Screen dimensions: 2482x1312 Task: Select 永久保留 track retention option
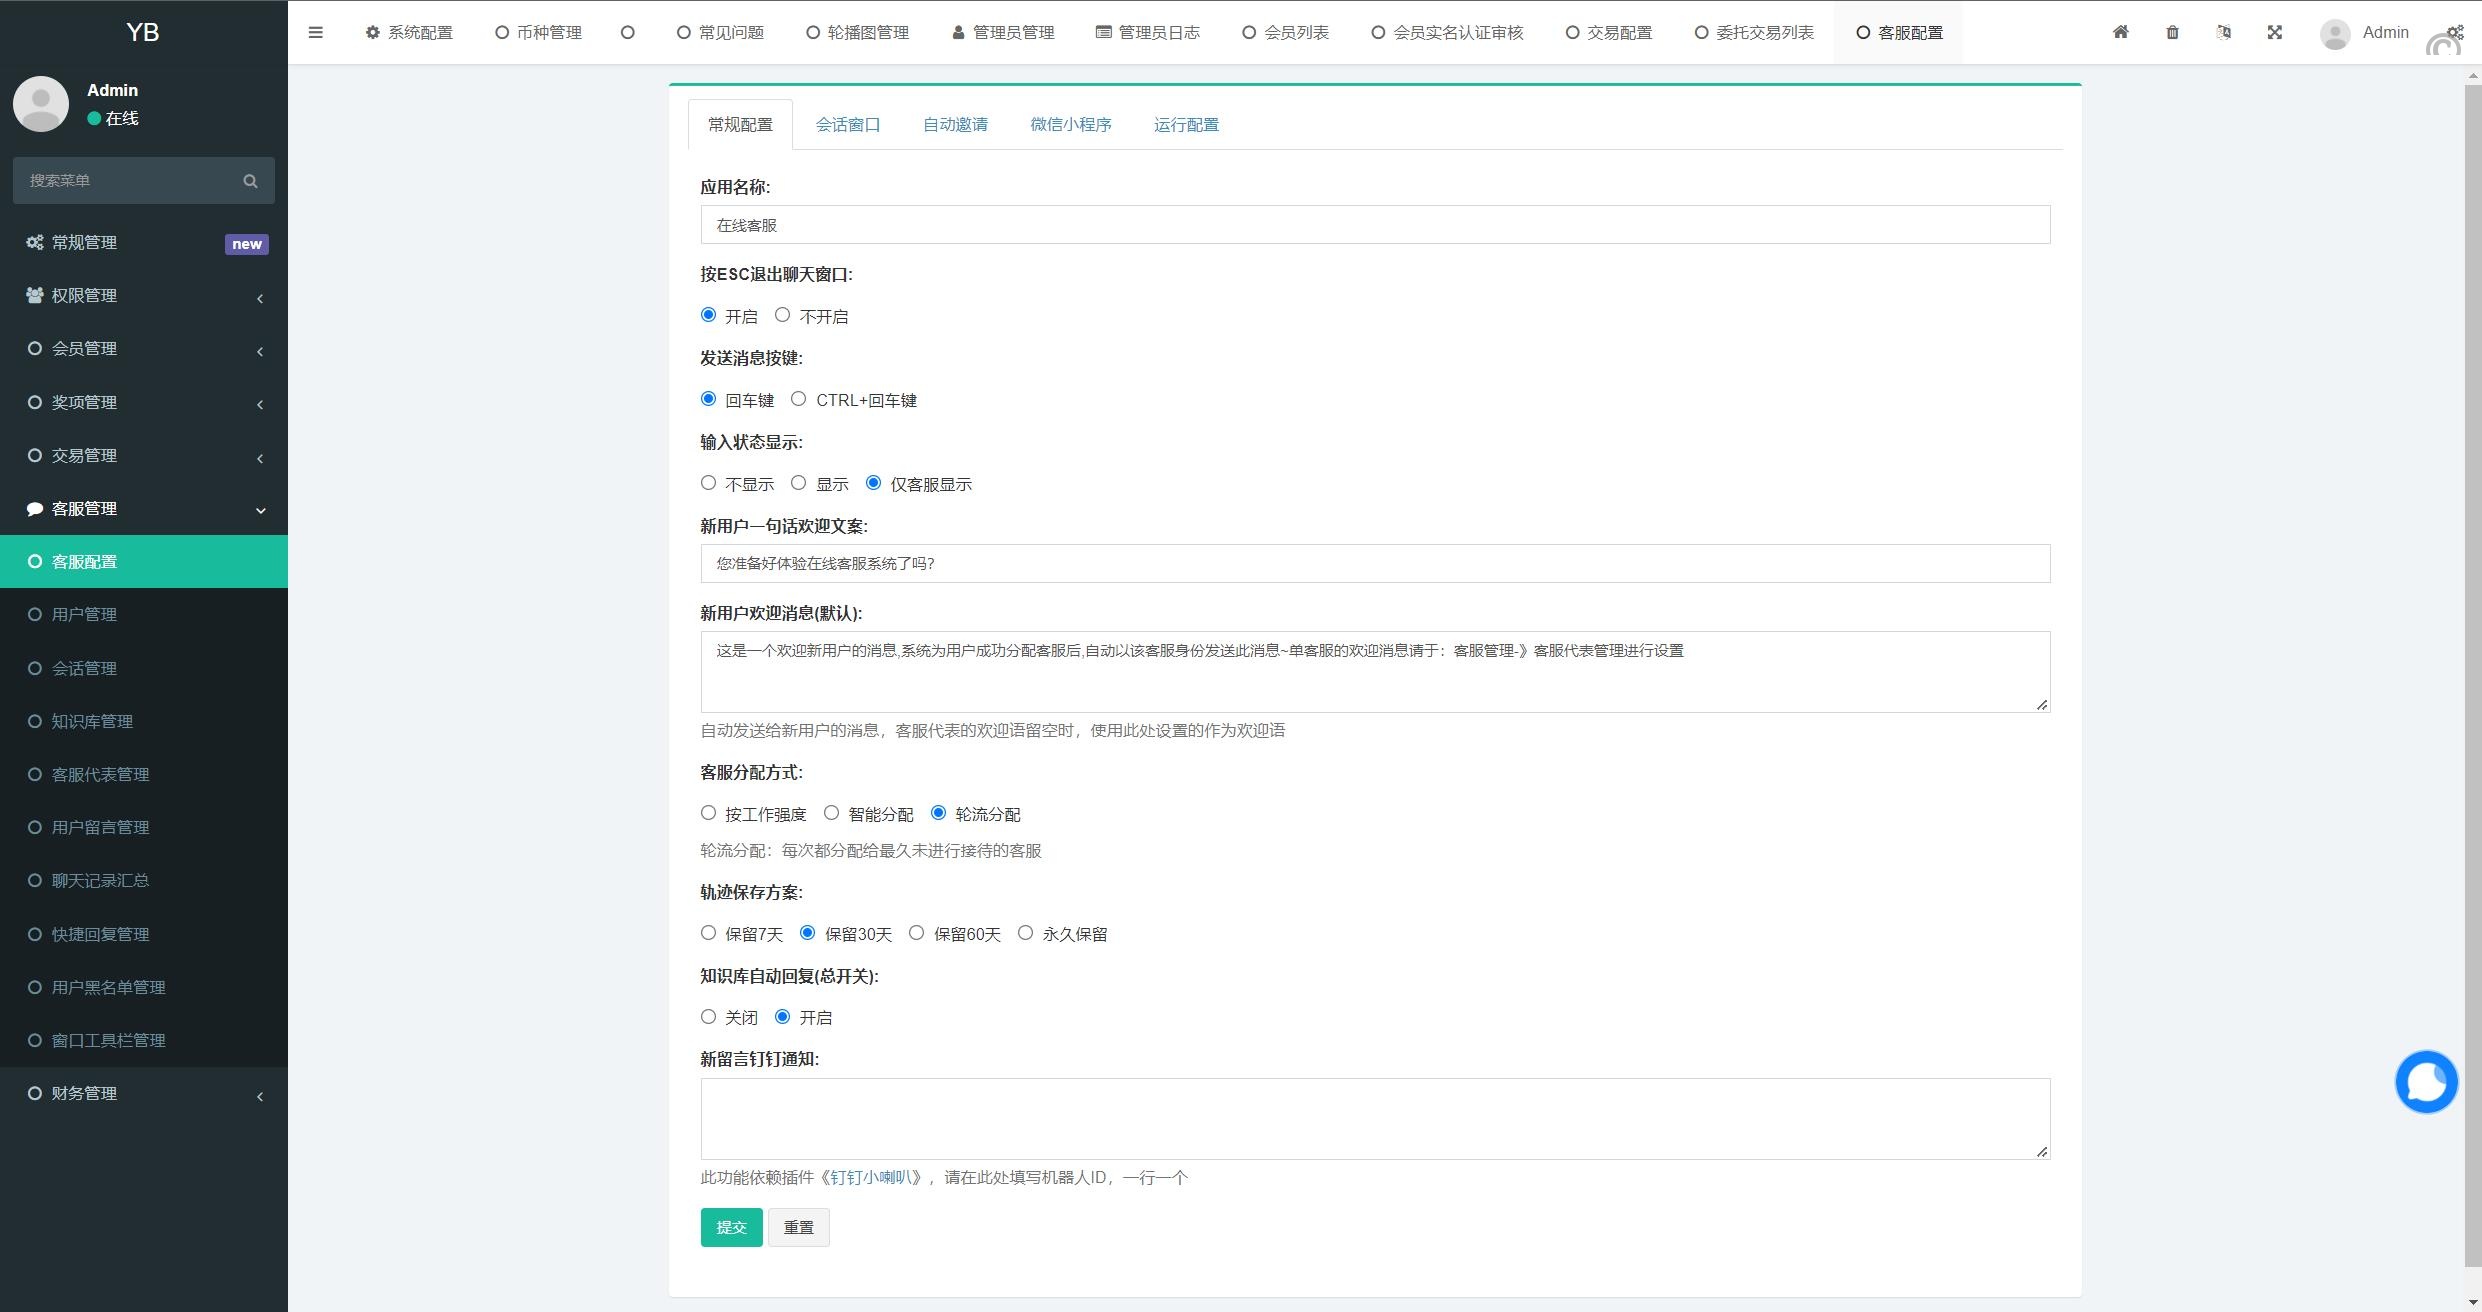1025,933
